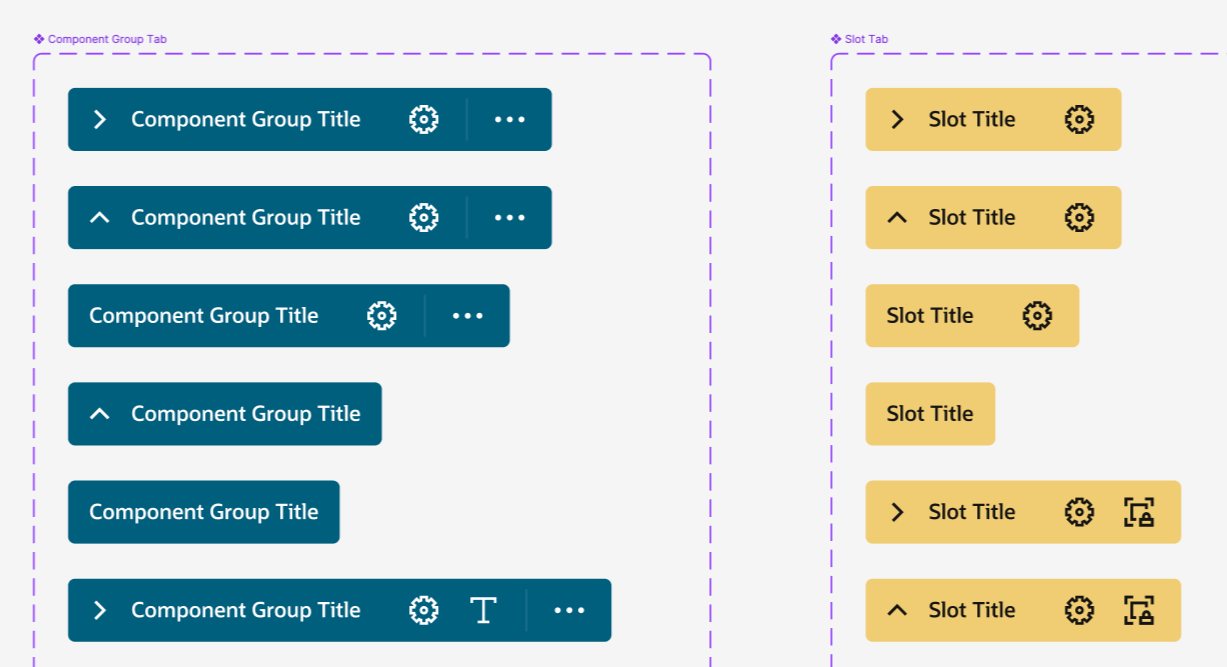
Task: Click 'Slot Title' text on chevron-less tab with gear
Action: [x=930, y=315]
